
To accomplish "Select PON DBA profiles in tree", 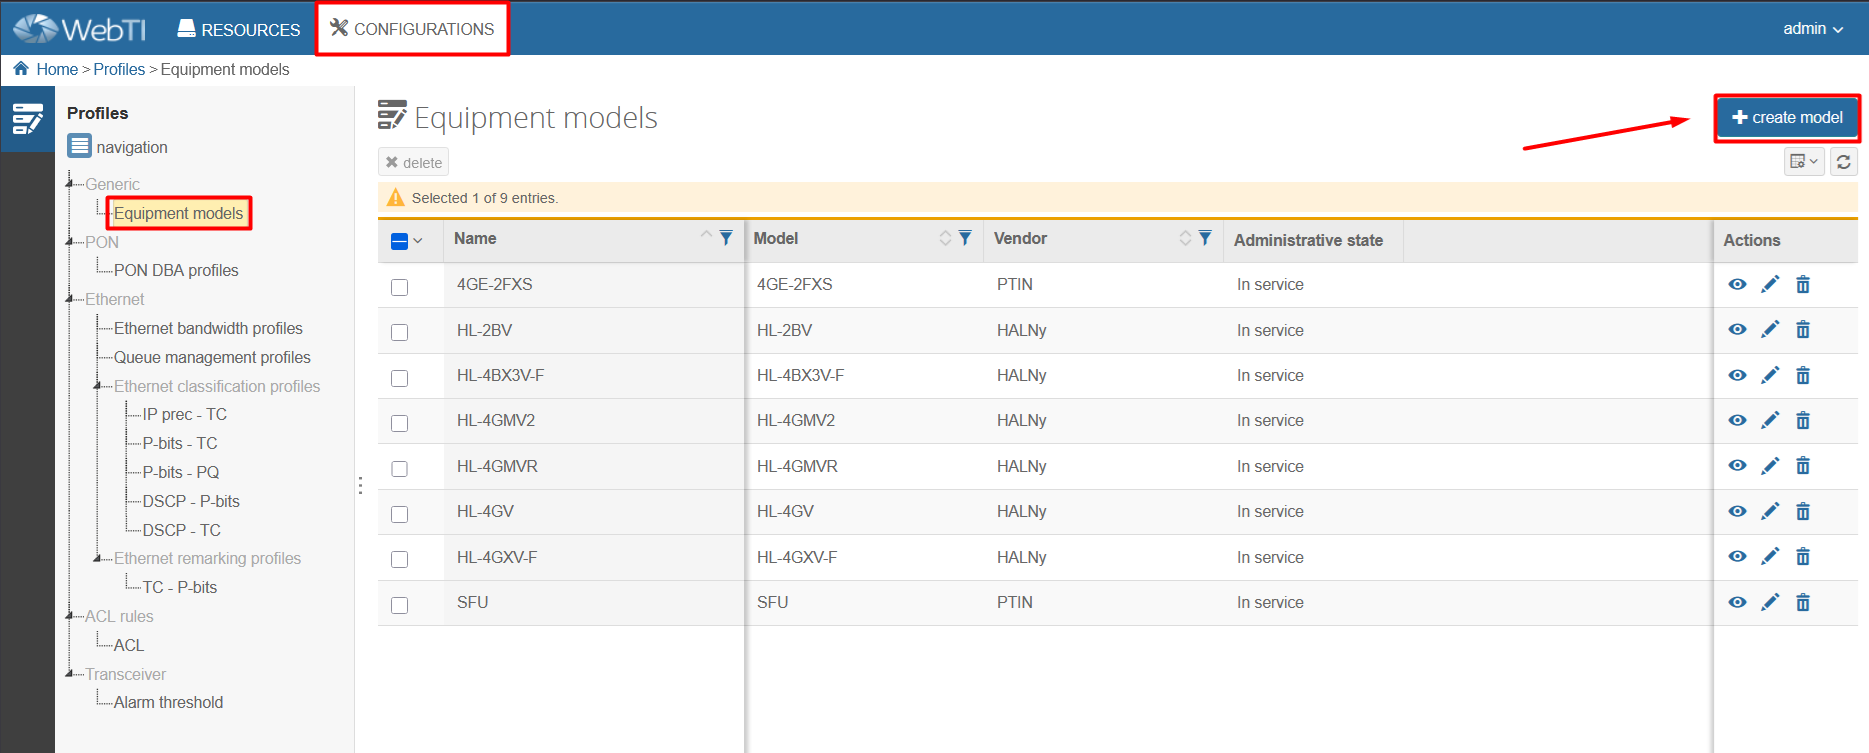I will click(x=176, y=270).
